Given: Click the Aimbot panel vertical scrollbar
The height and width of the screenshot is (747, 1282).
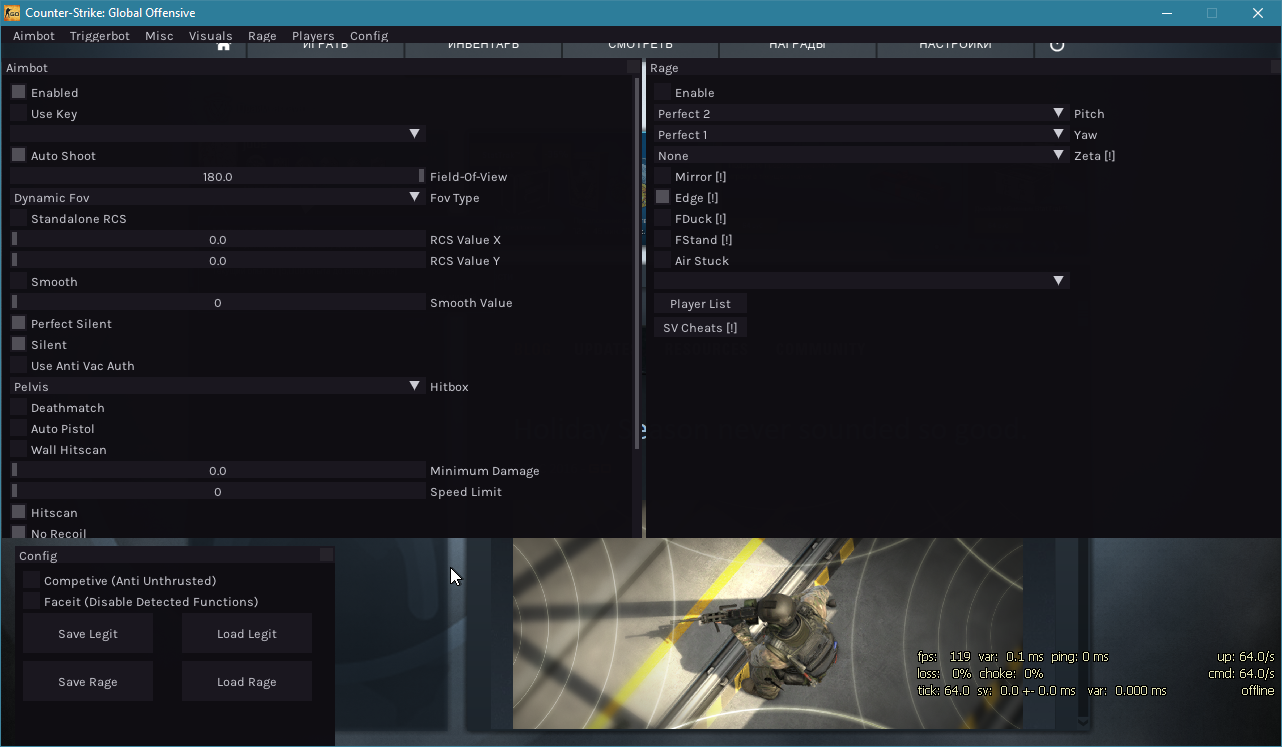Looking at the screenshot, I should (637, 264).
